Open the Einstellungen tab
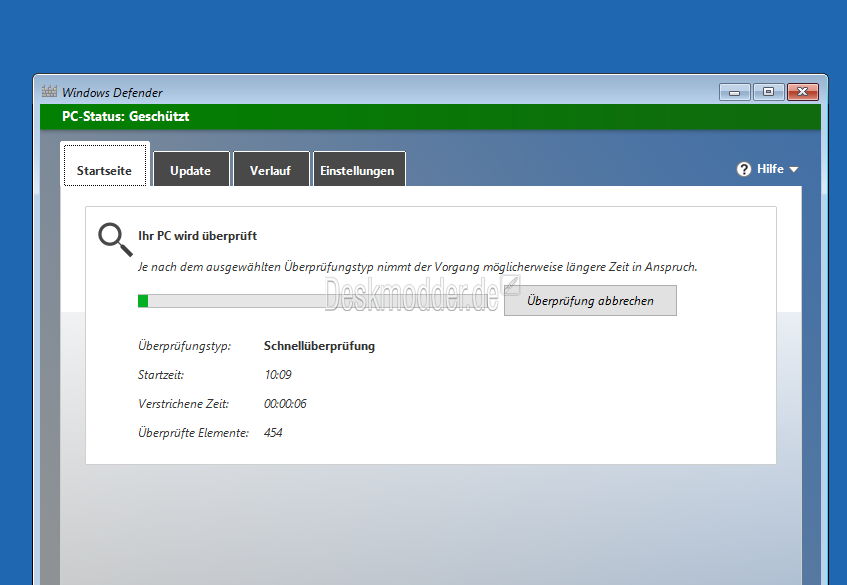This screenshot has width=847, height=585. tap(359, 170)
